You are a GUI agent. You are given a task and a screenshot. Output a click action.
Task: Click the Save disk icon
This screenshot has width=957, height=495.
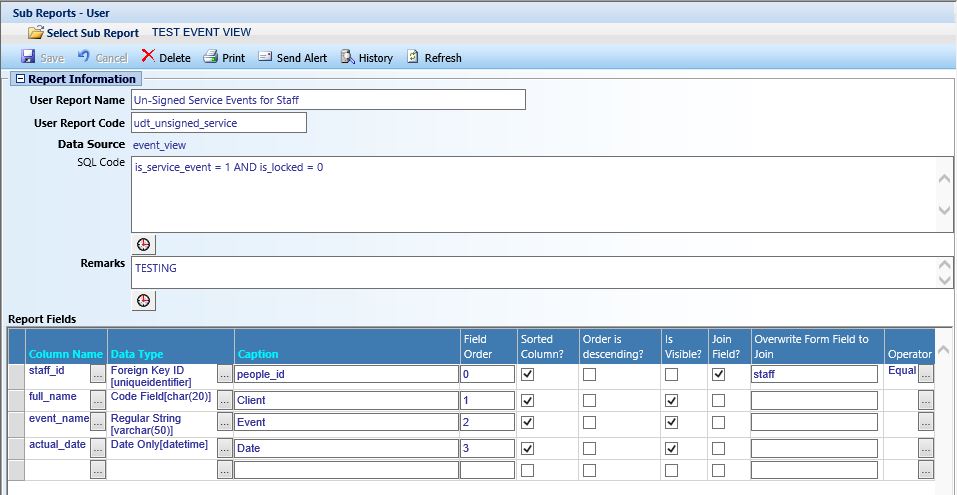[27, 57]
